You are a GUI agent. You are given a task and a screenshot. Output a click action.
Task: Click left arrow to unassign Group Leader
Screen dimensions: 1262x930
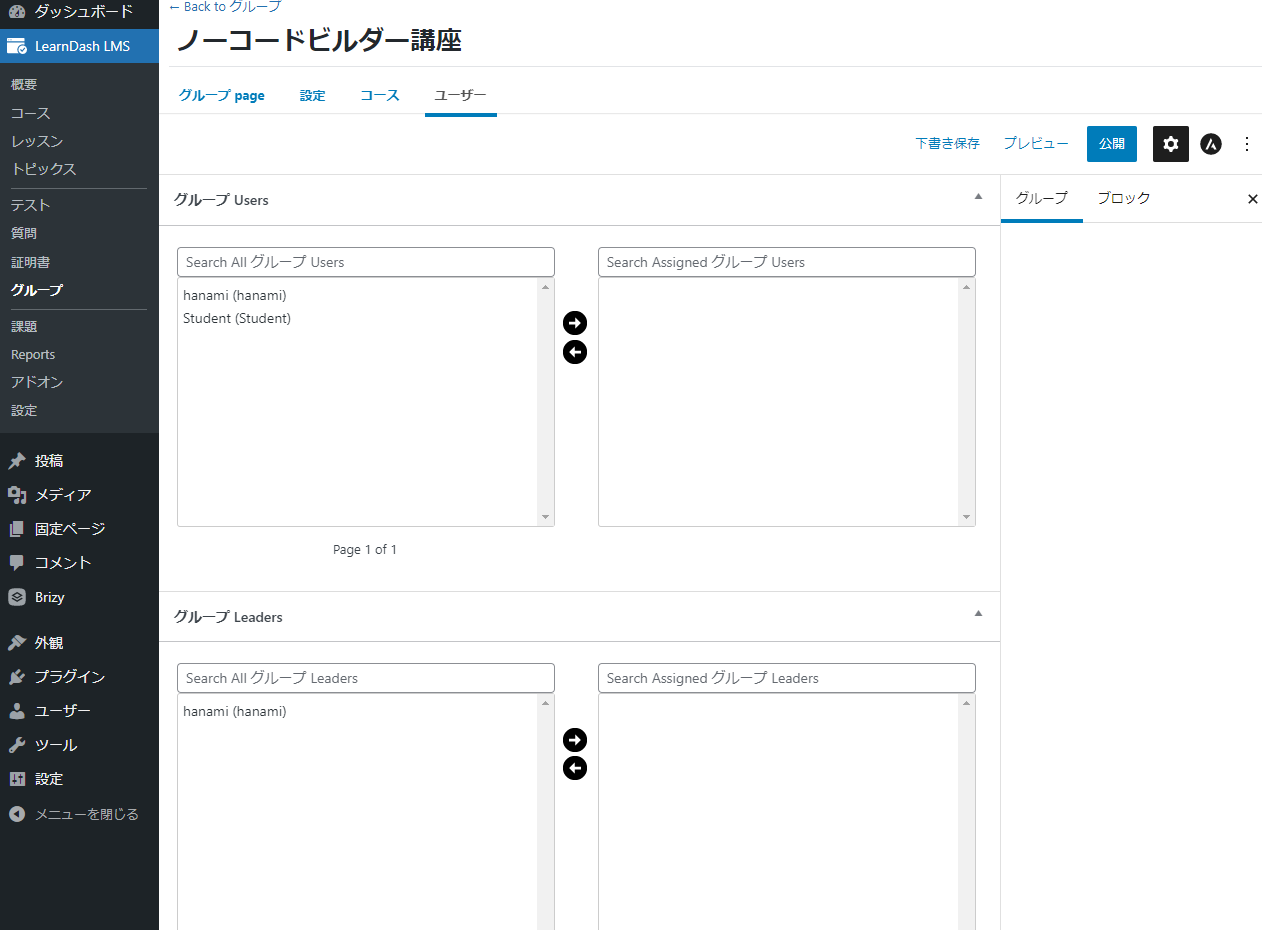[575, 768]
